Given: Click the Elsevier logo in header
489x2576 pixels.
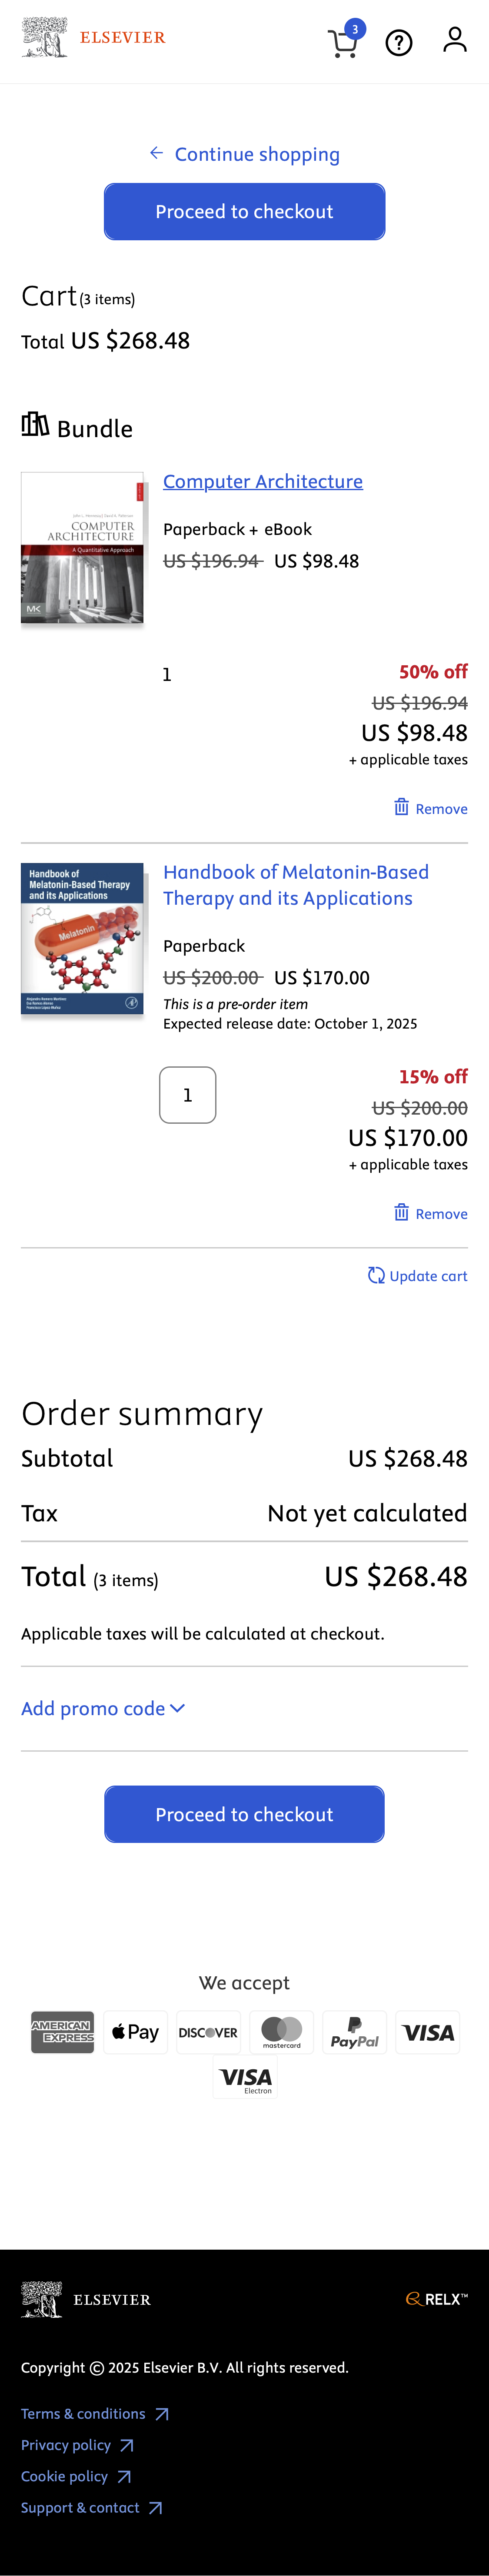Looking at the screenshot, I should click(x=94, y=38).
